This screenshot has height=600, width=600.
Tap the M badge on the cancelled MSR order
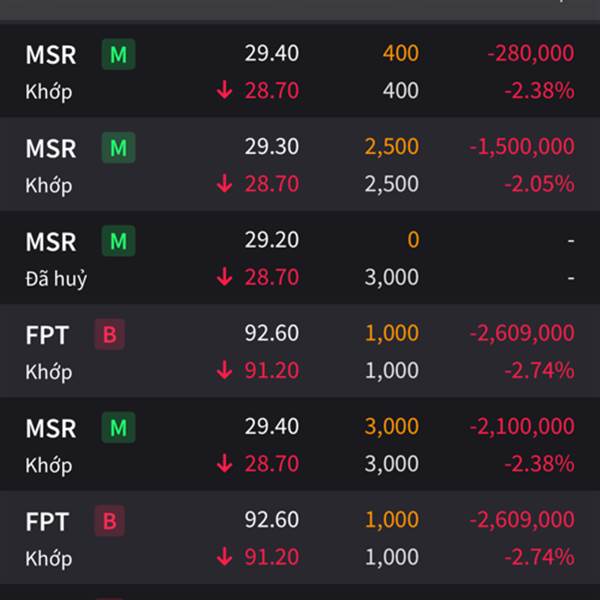(x=118, y=241)
